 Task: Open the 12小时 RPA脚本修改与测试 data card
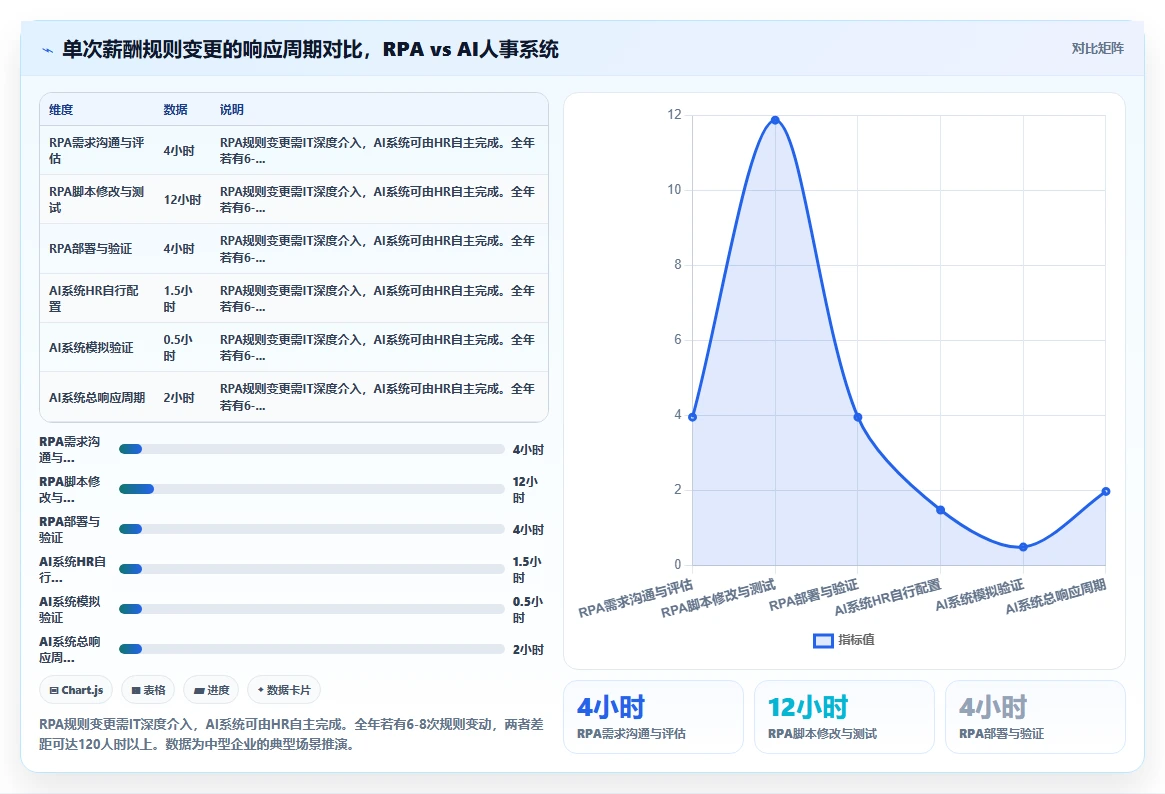844,717
